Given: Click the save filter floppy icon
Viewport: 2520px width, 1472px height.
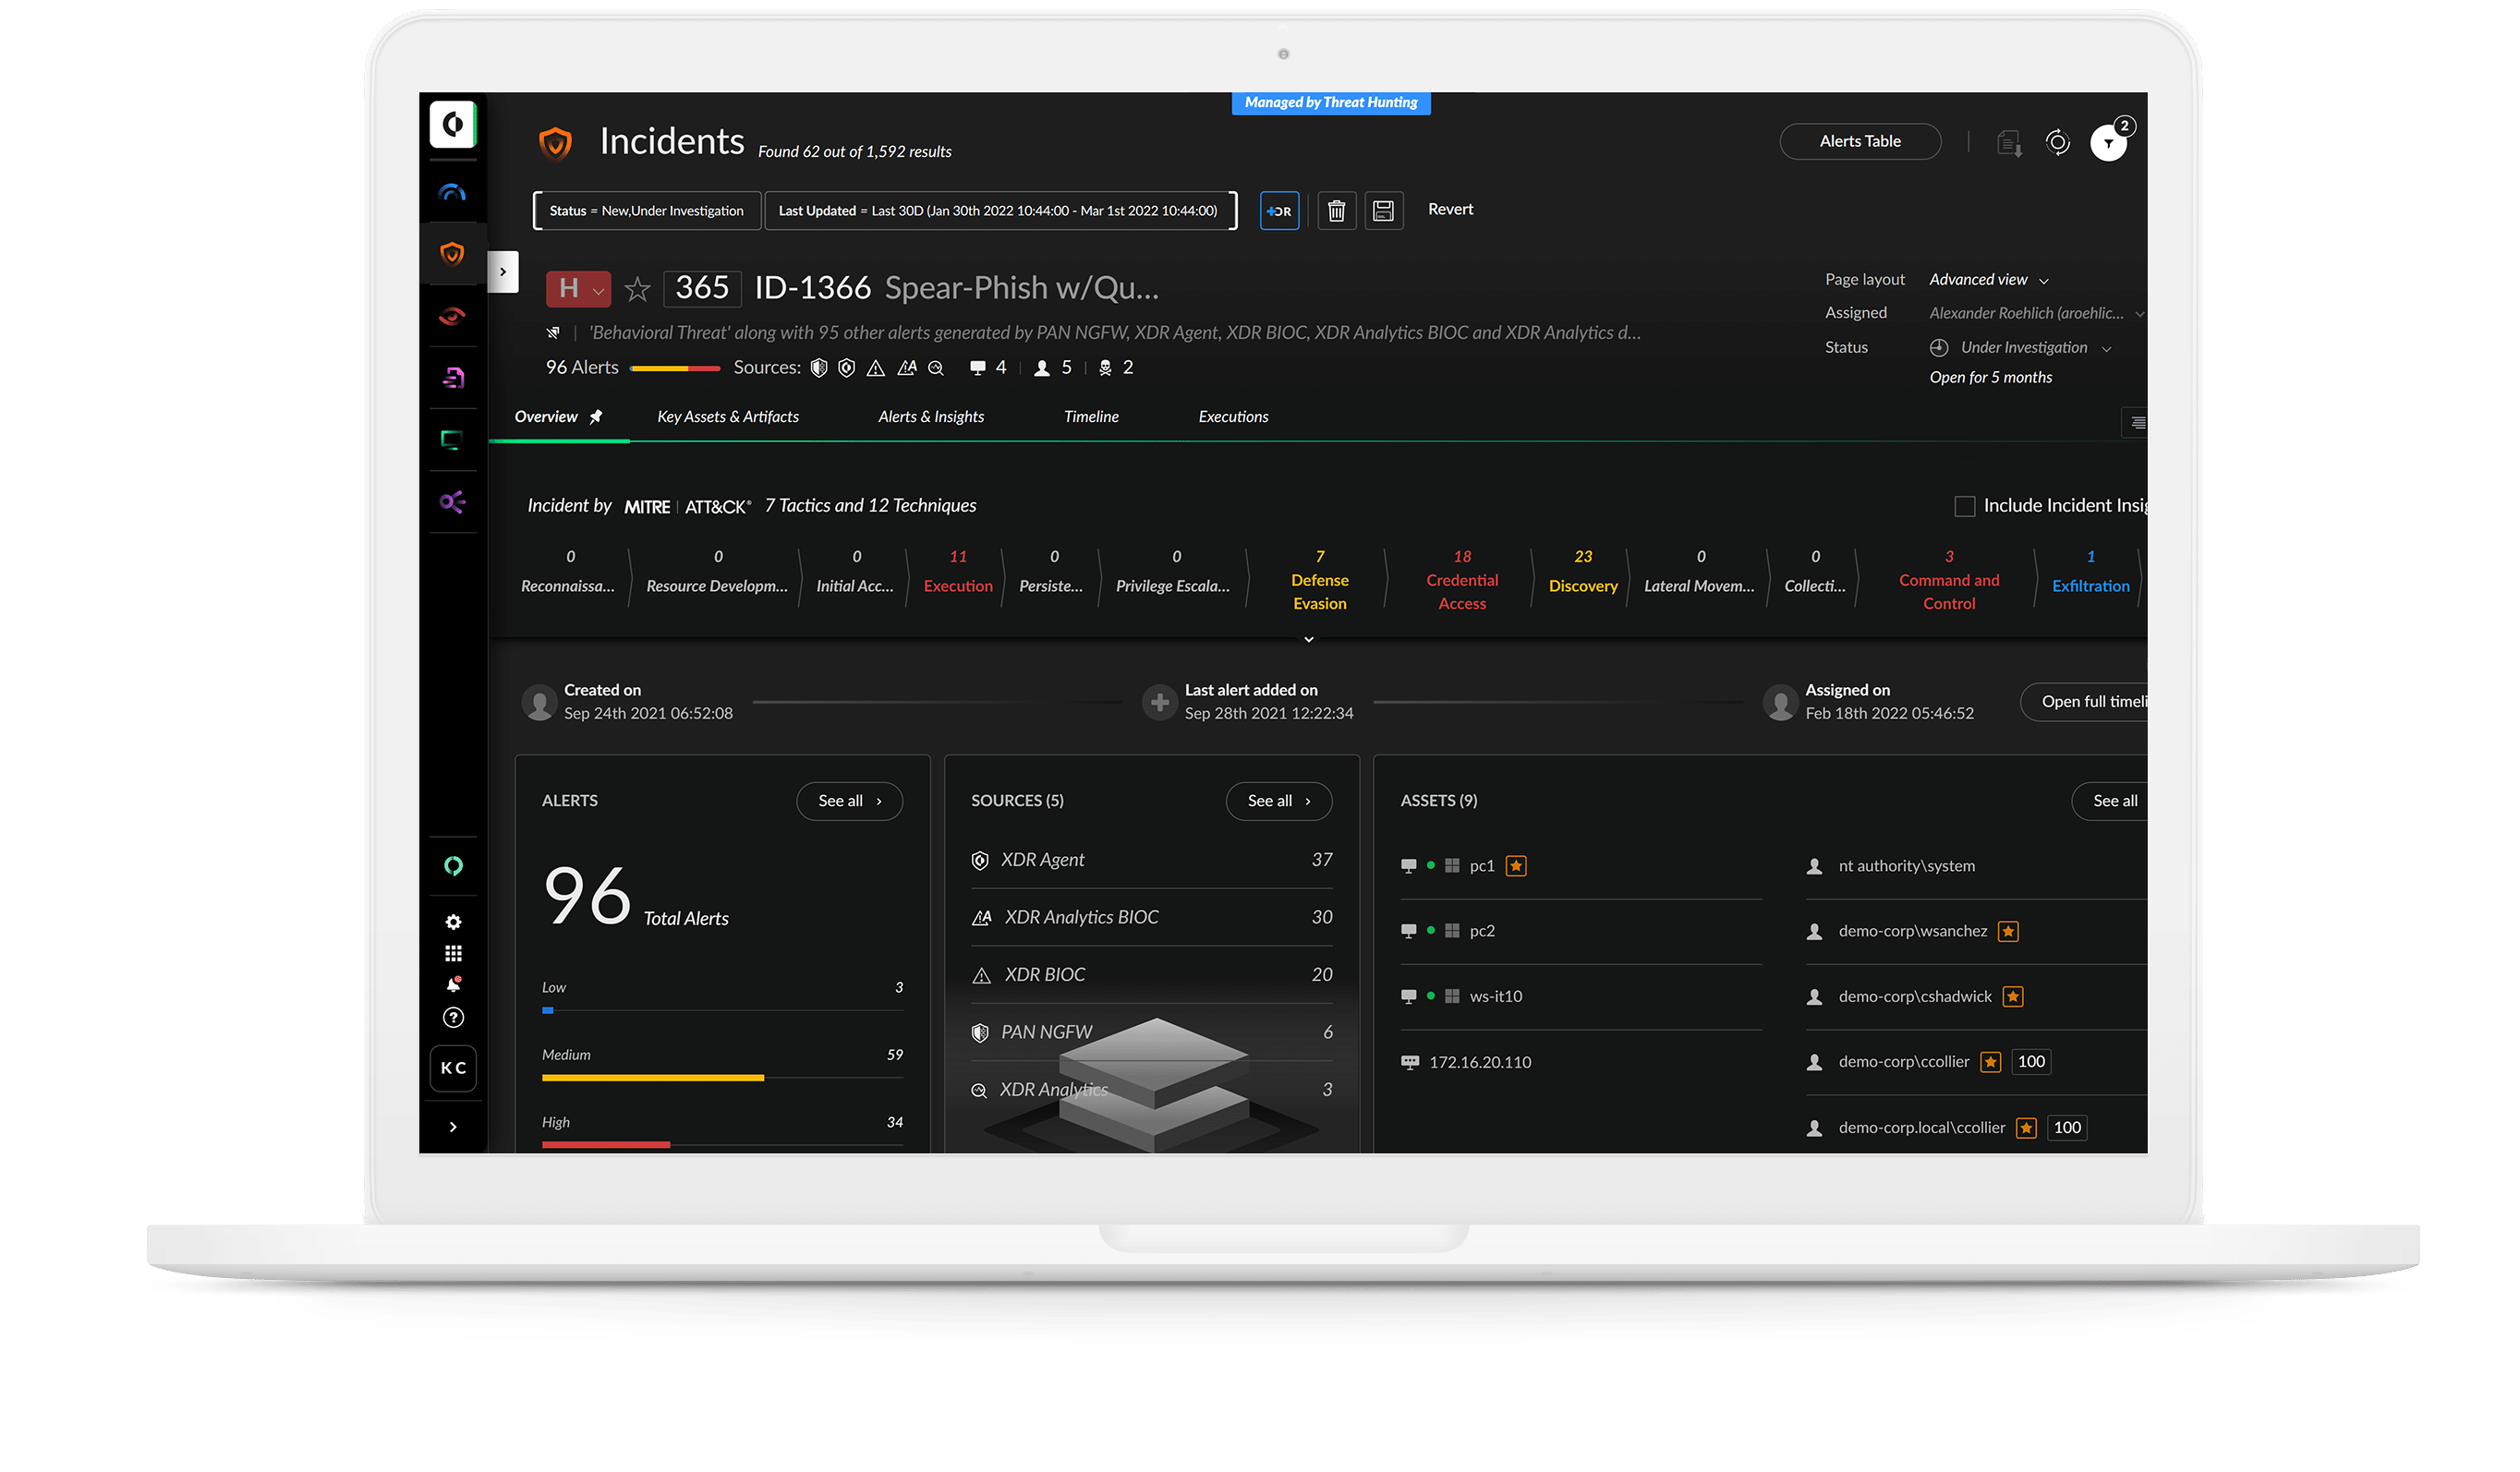Looking at the screenshot, I should (x=1383, y=210).
